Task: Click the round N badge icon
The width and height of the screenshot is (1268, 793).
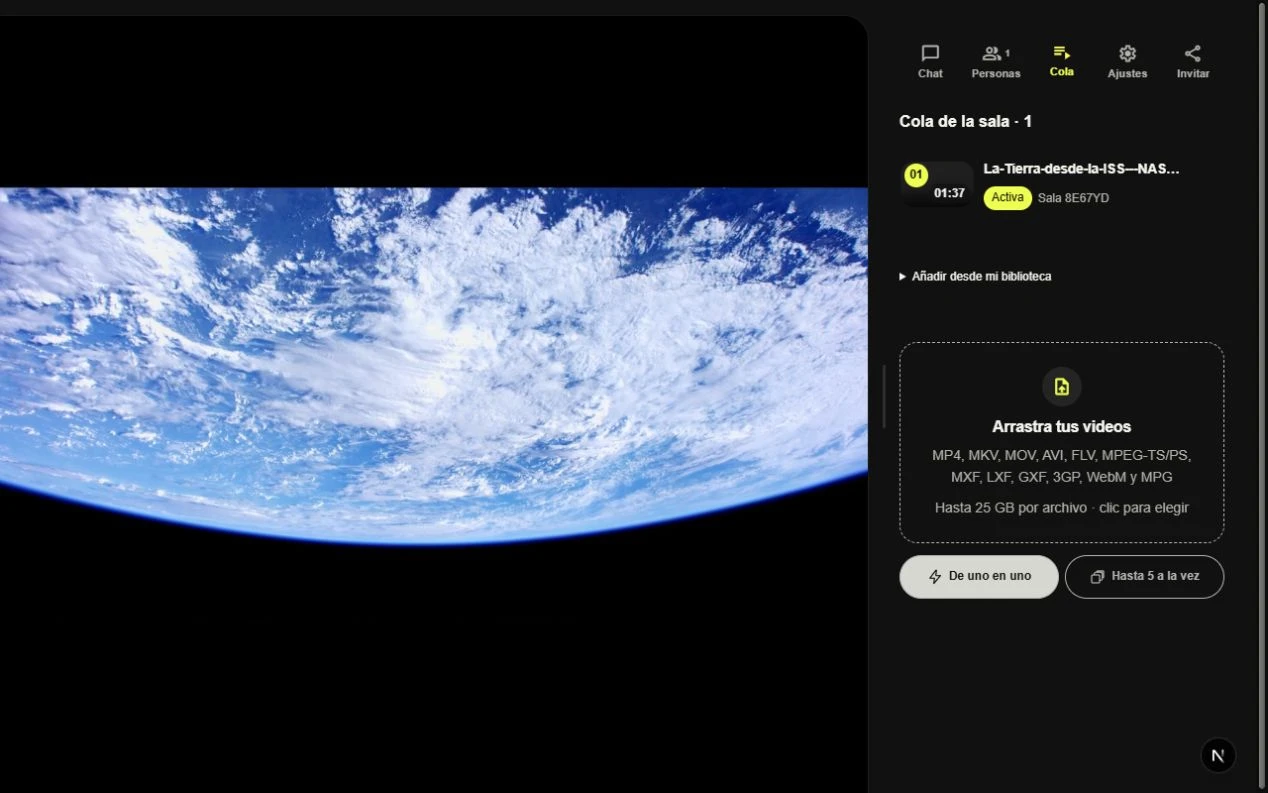Action: pyautogui.click(x=1218, y=756)
